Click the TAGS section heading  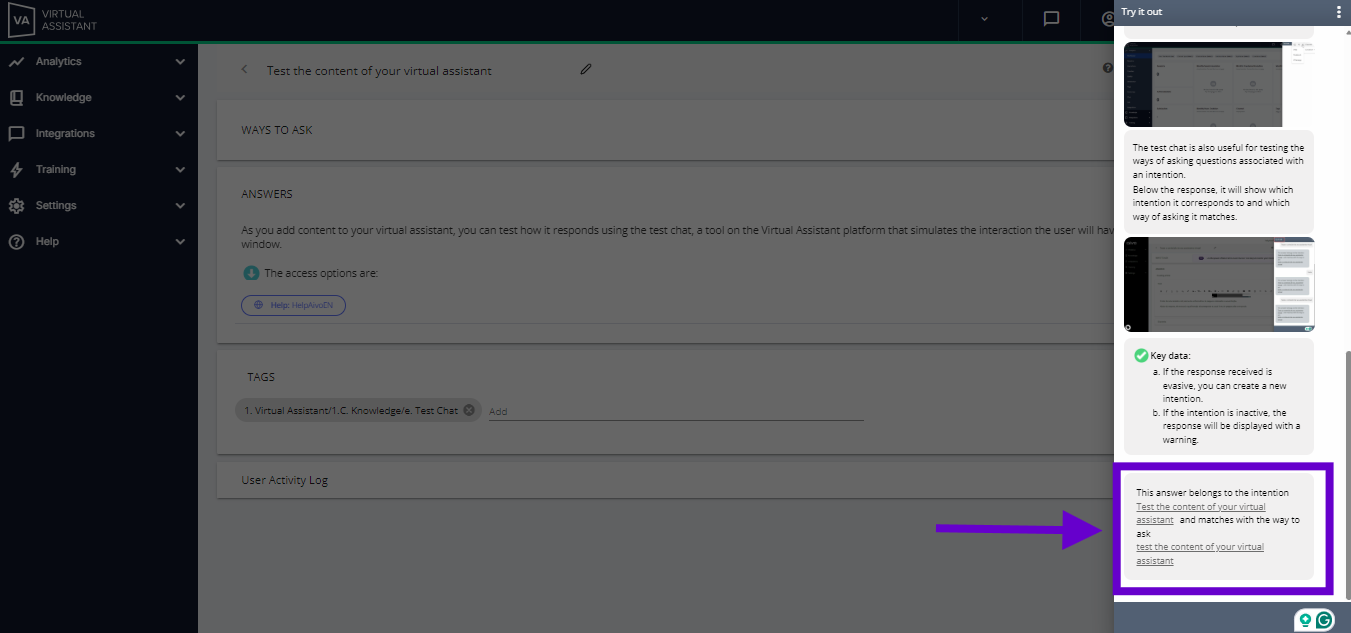click(x=261, y=377)
